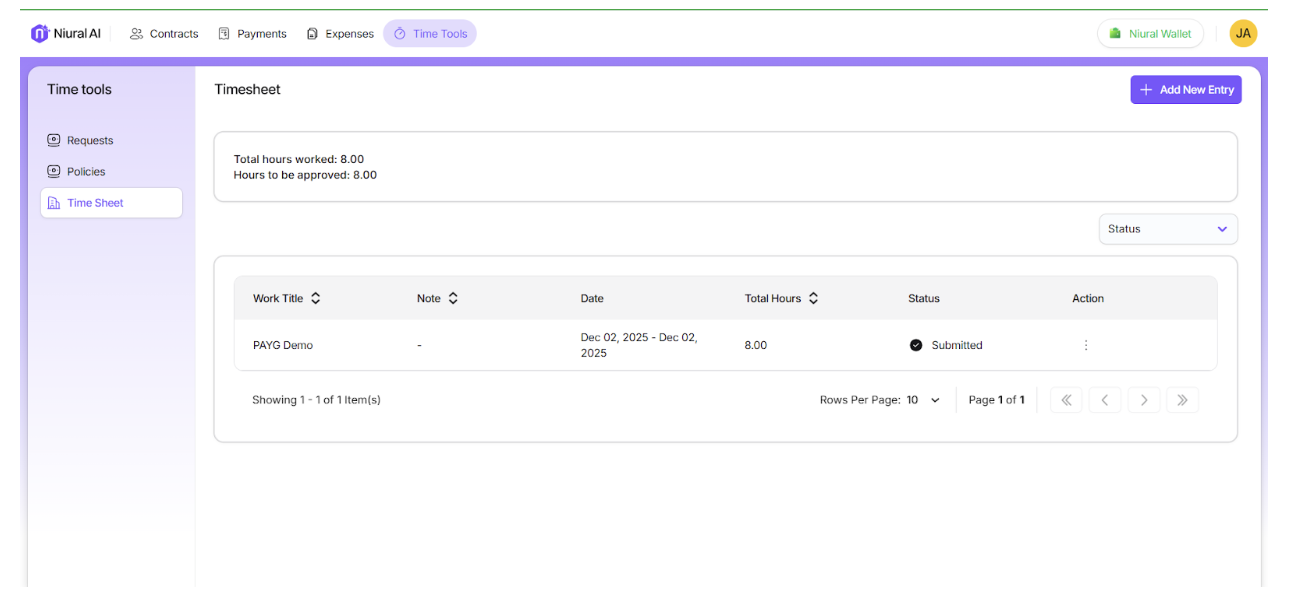Go to the next page arrow
This screenshot has width=1292, height=616.
pyautogui.click(x=1143, y=400)
